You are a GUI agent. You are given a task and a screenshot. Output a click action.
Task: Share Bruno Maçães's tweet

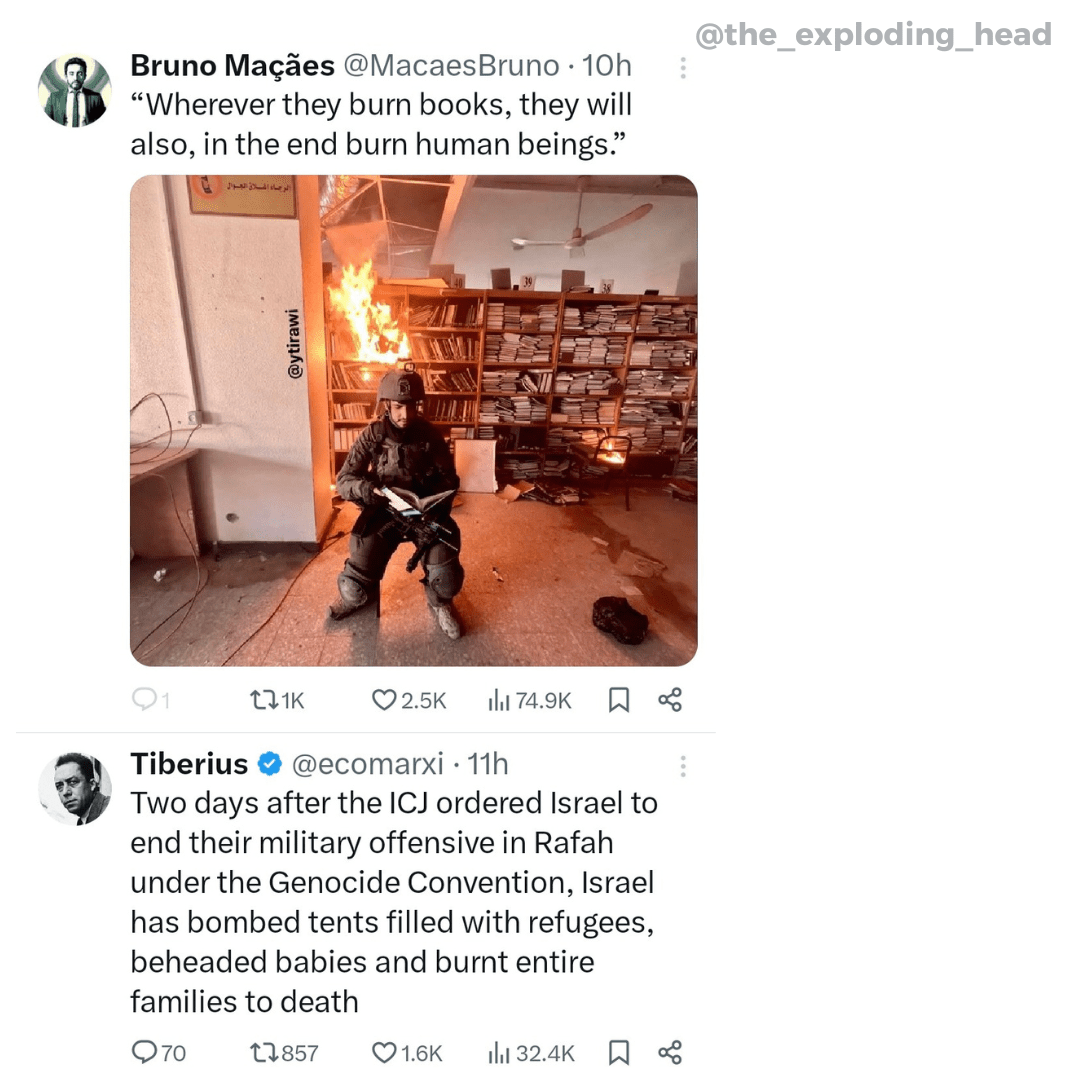tap(670, 701)
